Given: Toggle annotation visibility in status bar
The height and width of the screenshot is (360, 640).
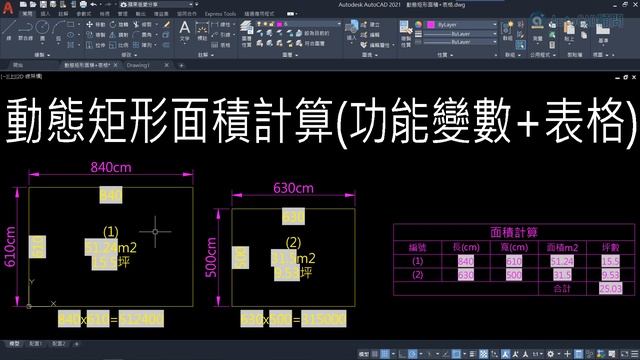Looking at the screenshot, I should point(505,354).
